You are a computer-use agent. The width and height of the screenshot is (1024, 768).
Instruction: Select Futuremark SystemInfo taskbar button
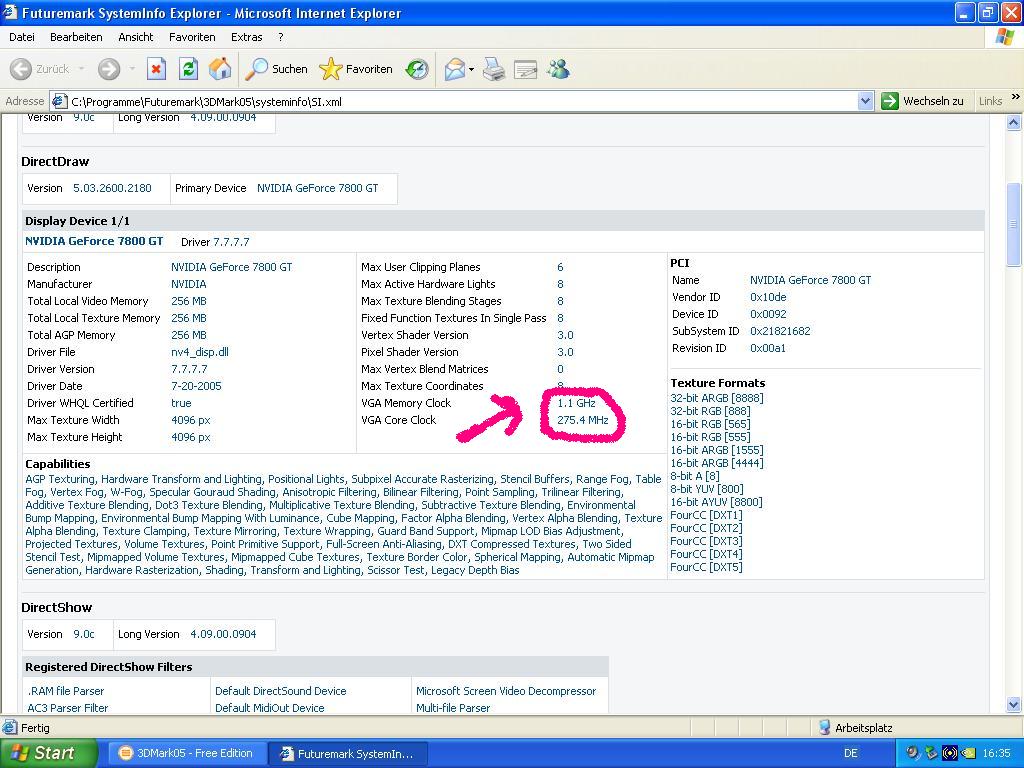tap(348, 753)
